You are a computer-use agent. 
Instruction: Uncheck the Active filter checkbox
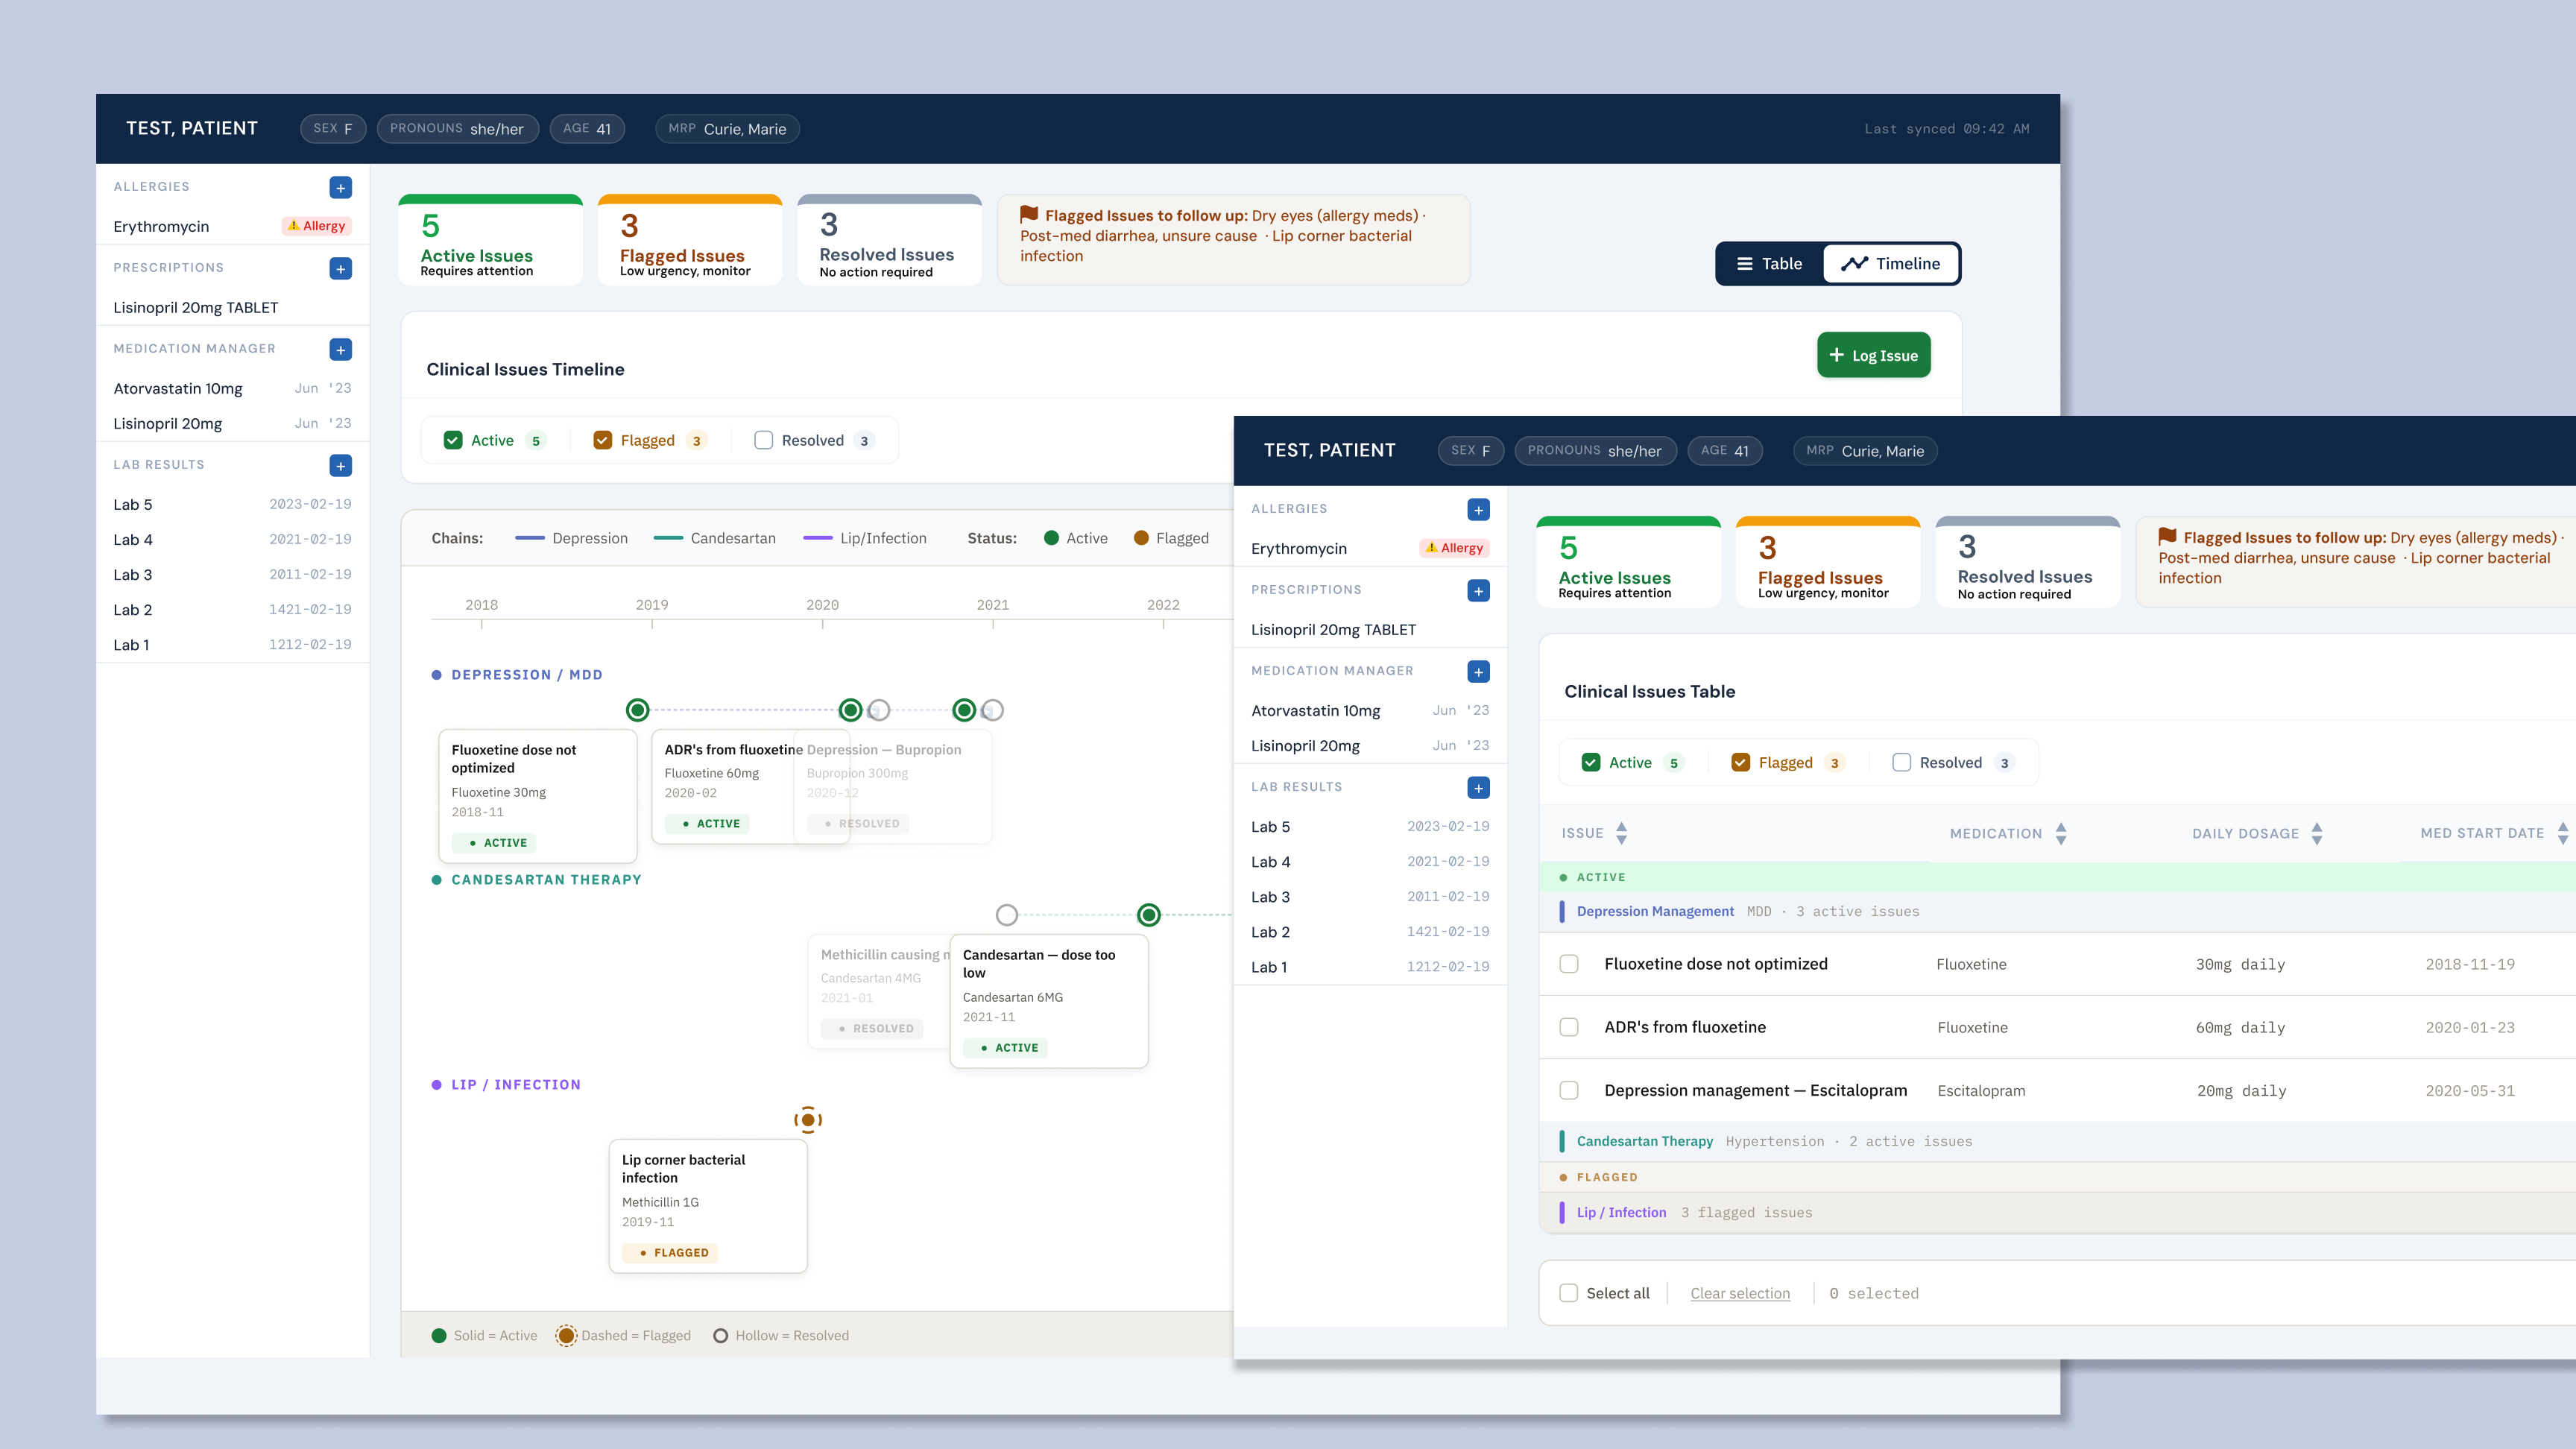click(1592, 762)
